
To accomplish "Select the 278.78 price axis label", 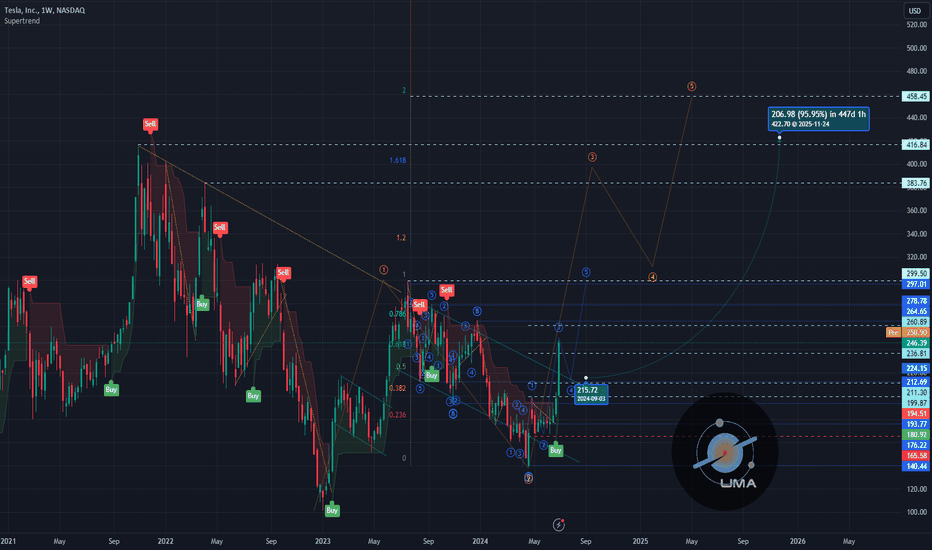I will 915,301.
